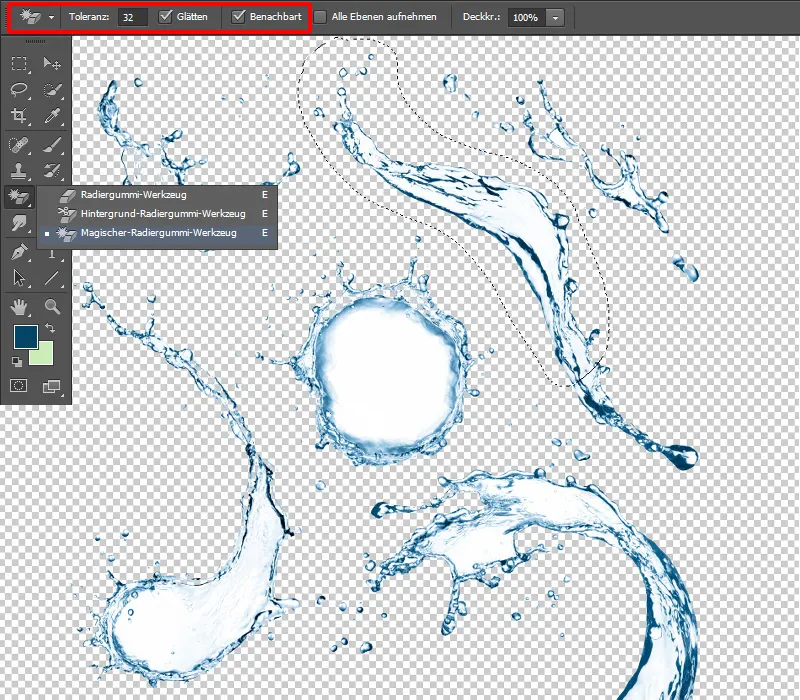Select the Crop tool
Image resolution: width=800 pixels, height=700 pixels.
coord(19,116)
